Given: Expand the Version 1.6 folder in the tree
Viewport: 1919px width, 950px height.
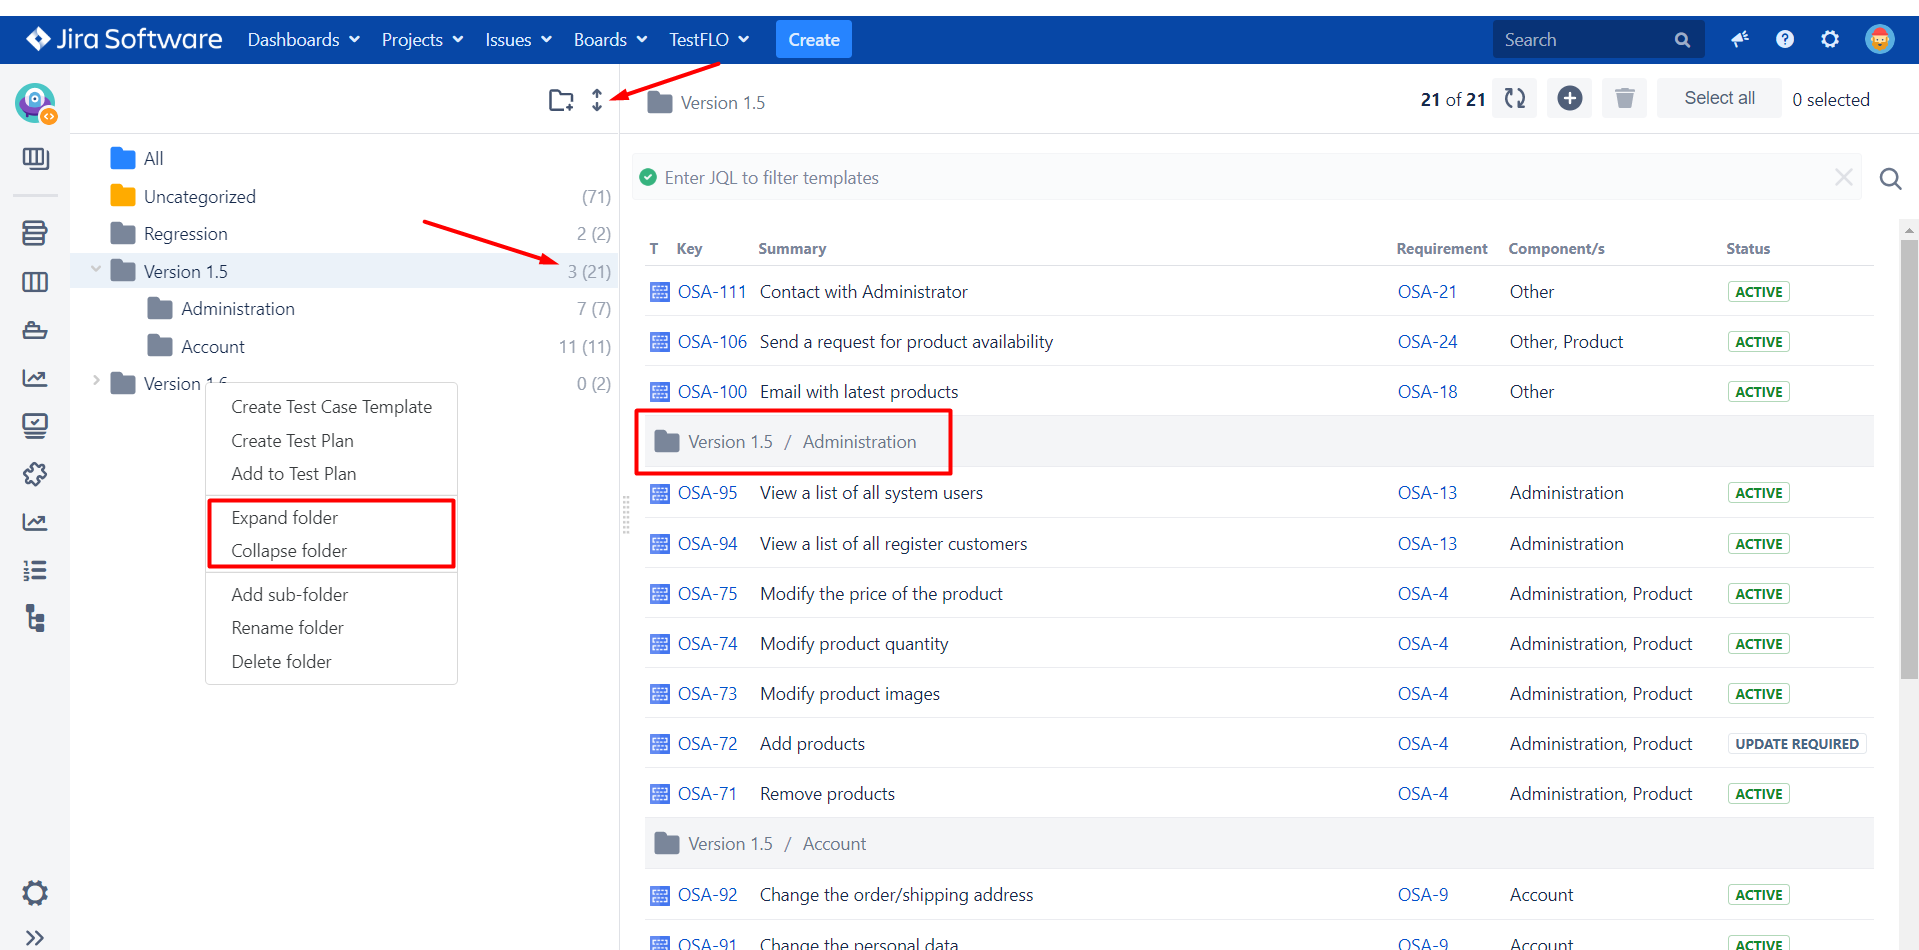Looking at the screenshot, I should [x=95, y=380].
